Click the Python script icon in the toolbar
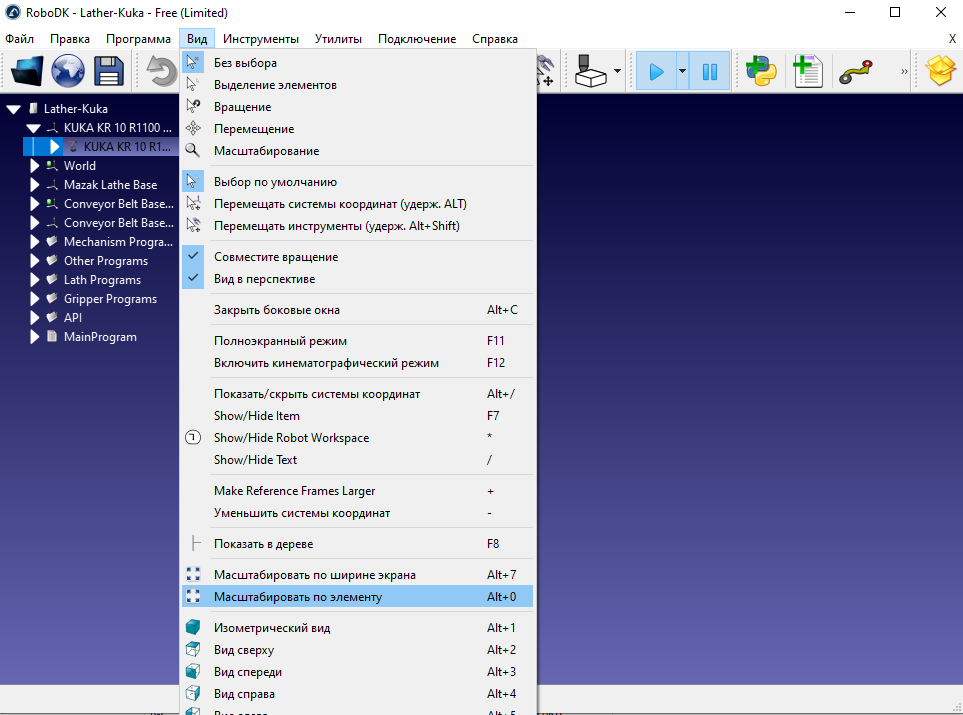 (x=760, y=71)
